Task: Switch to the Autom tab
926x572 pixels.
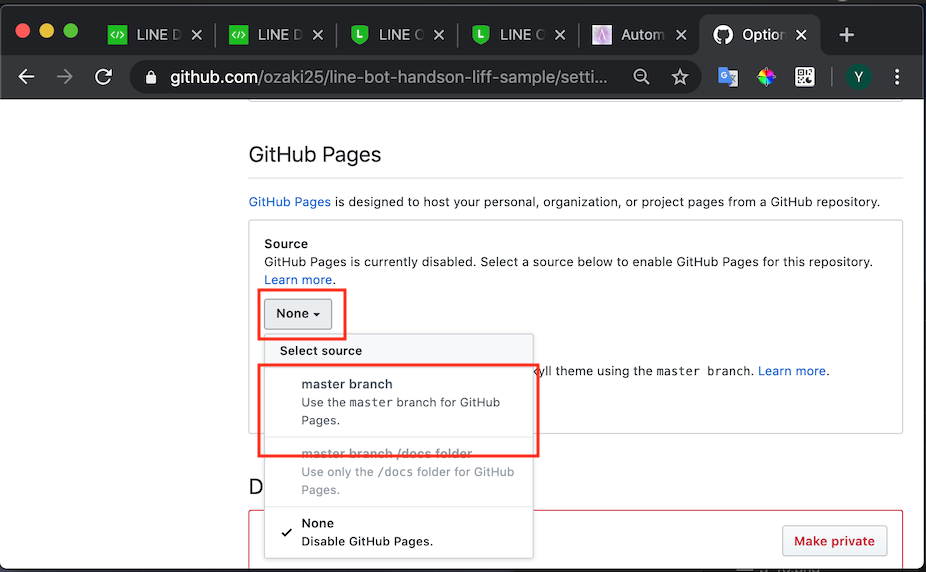Action: point(641,35)
